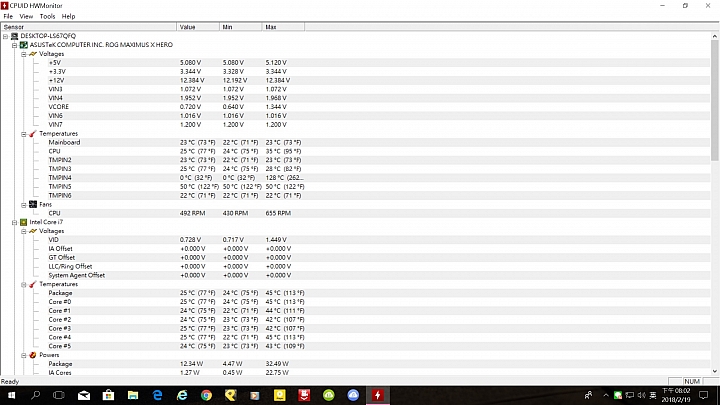Open the Action Center notification icon
This screenshot has width=720, height=405.
pyautogui.click(x=703, y=395)
